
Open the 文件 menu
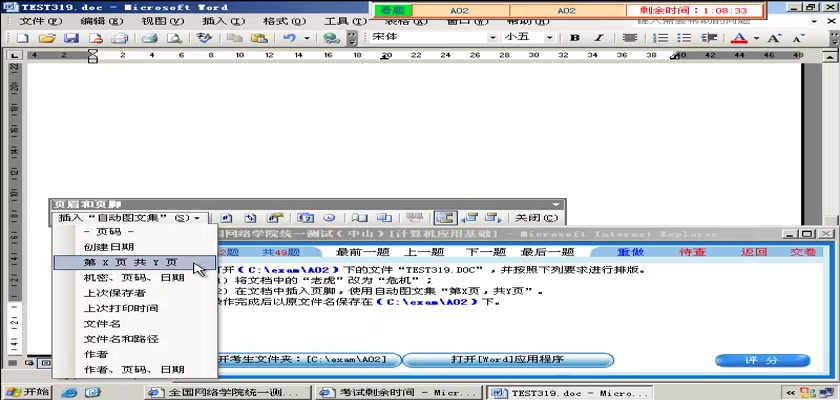tap(41, 21)
